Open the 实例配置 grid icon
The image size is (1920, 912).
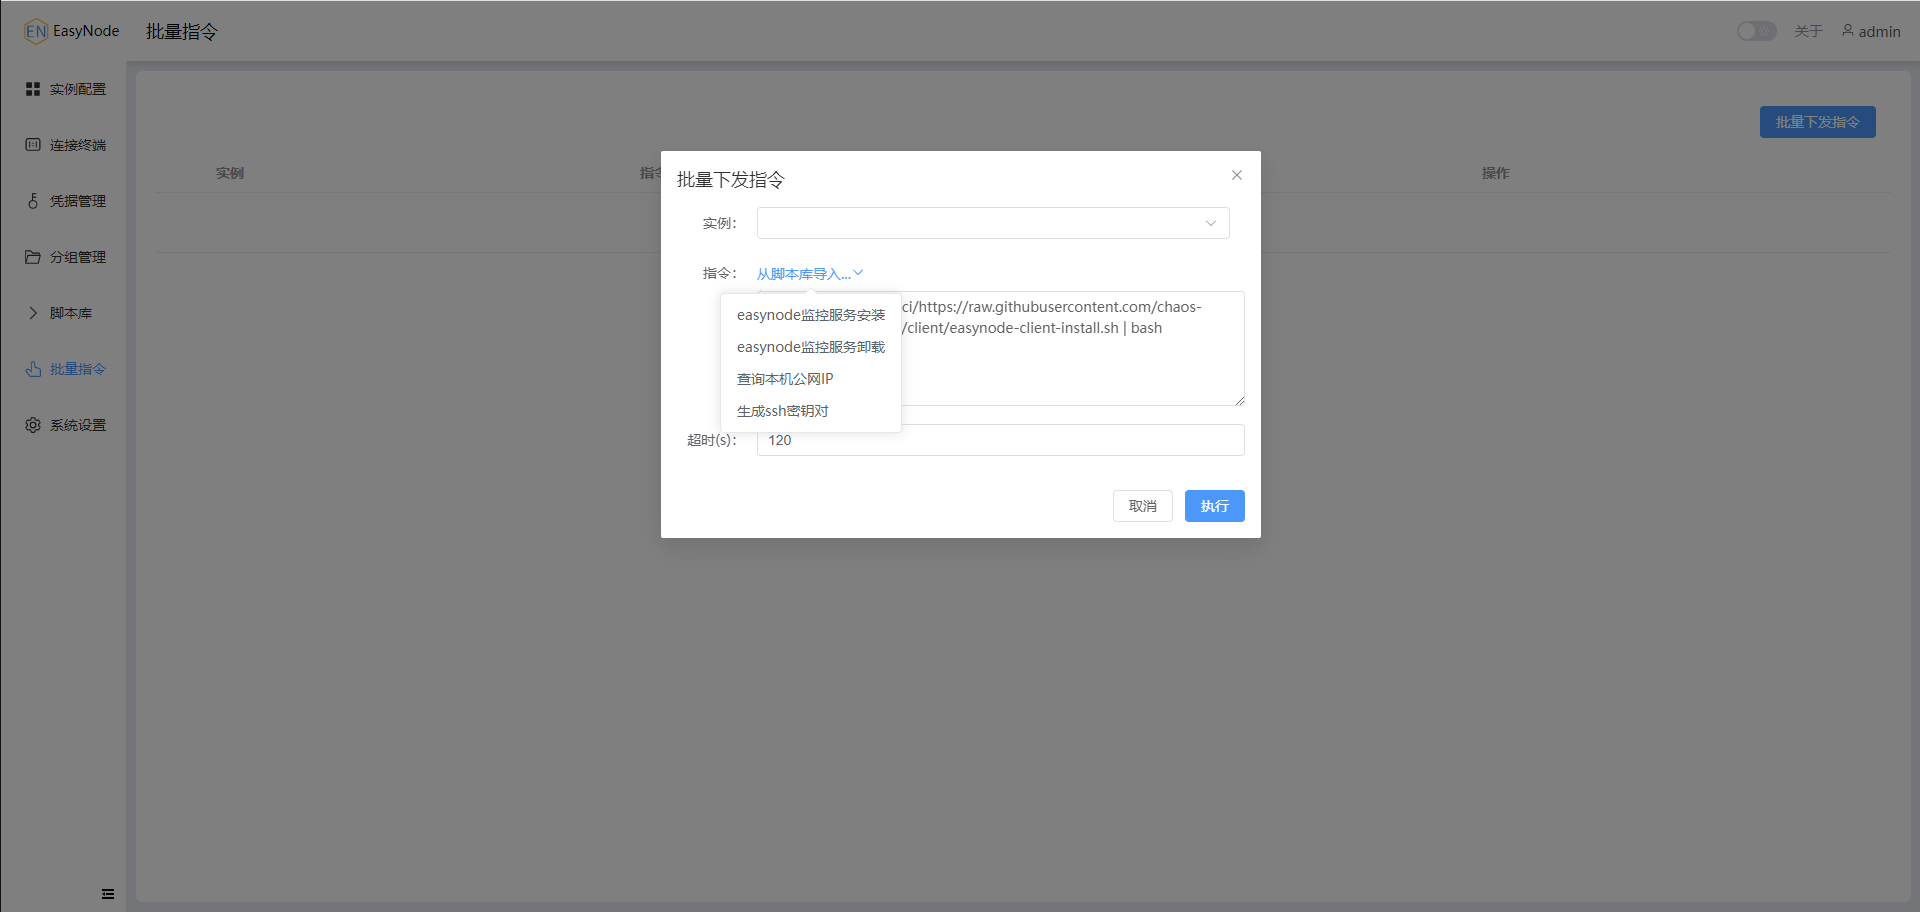[33, 89]
